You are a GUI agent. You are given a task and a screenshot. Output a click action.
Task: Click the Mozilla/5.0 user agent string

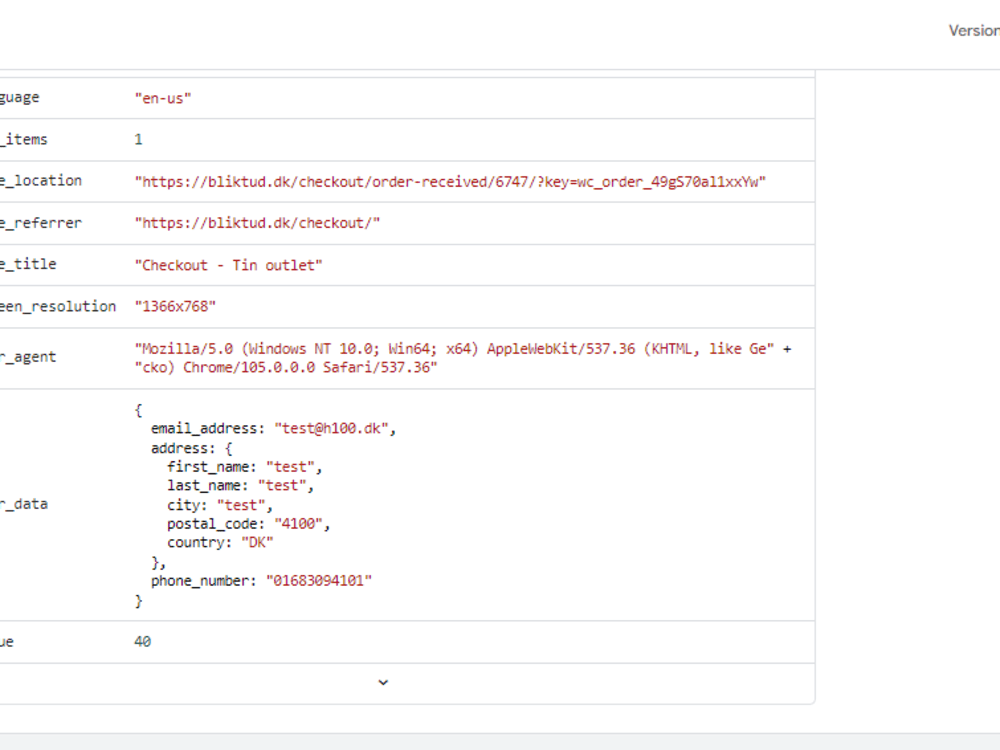click(x=454, y=349)
